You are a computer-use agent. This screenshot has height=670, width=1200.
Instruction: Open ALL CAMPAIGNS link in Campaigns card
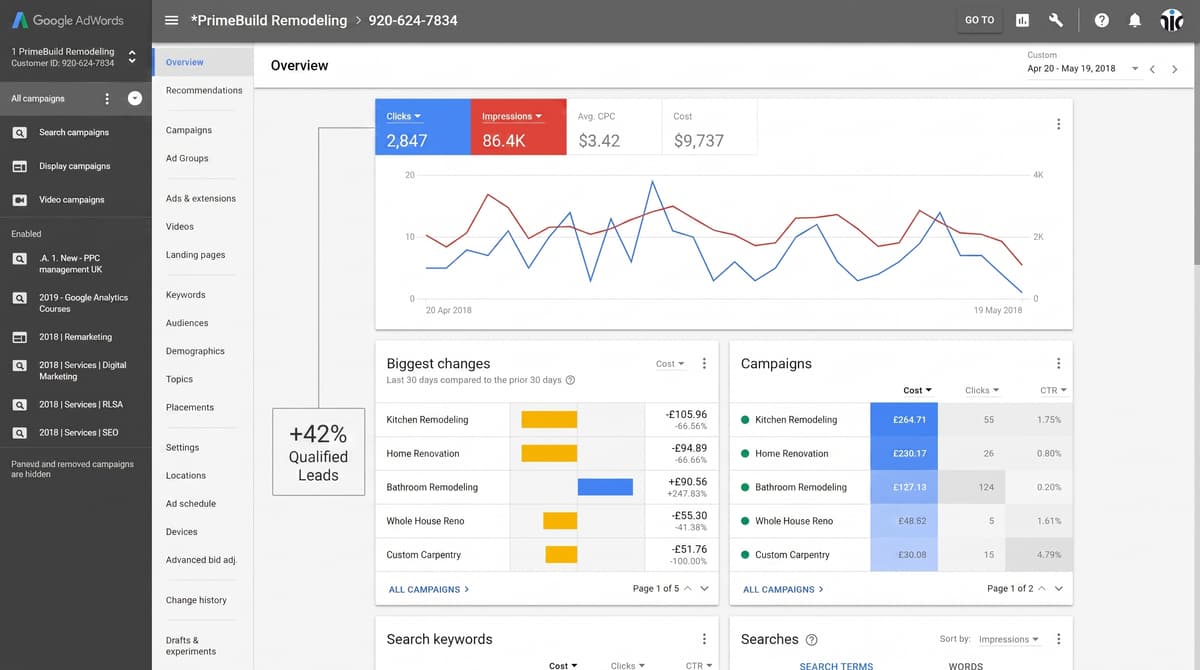783,589
